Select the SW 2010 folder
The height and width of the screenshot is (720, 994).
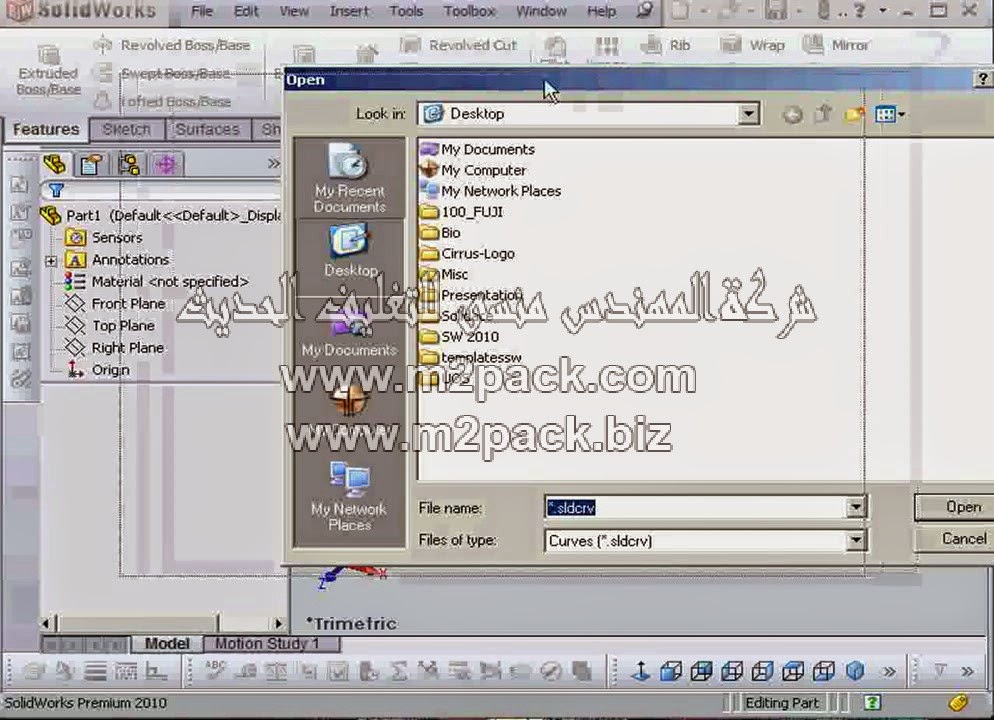[x=460, y=337]
